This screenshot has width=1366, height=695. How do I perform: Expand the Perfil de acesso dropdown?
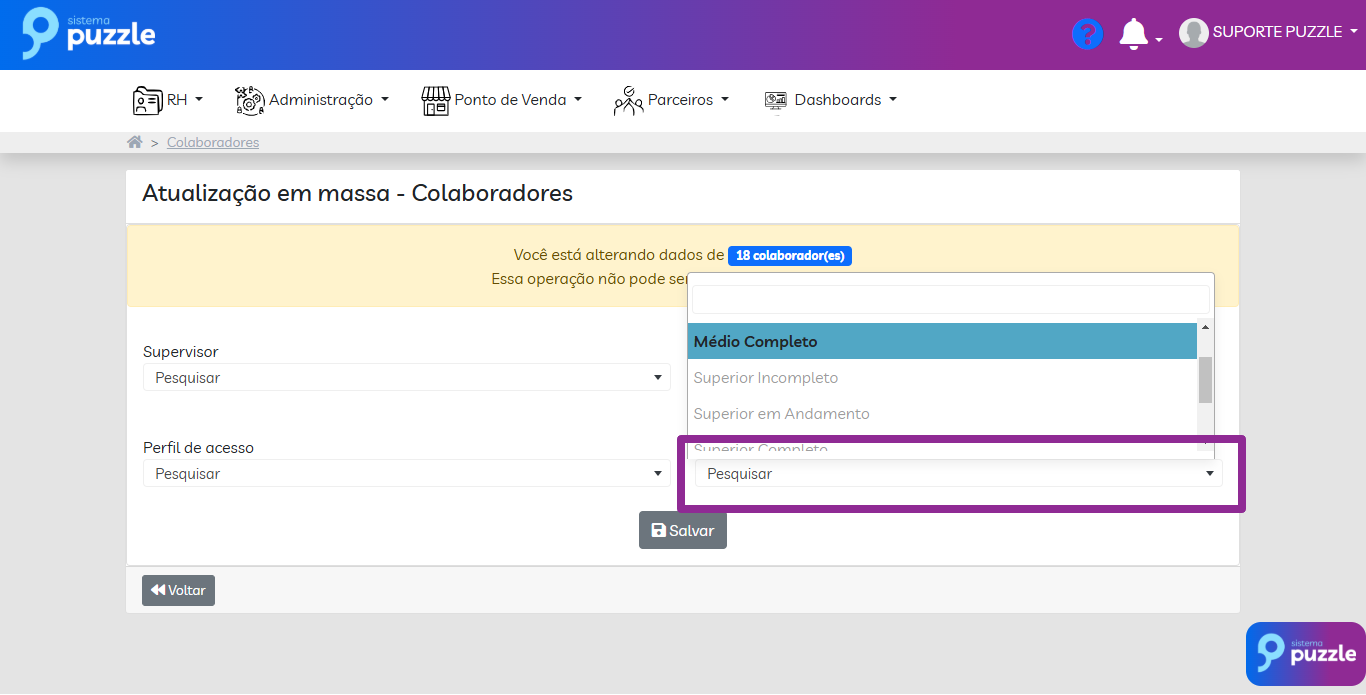click(x=406, y=474)
